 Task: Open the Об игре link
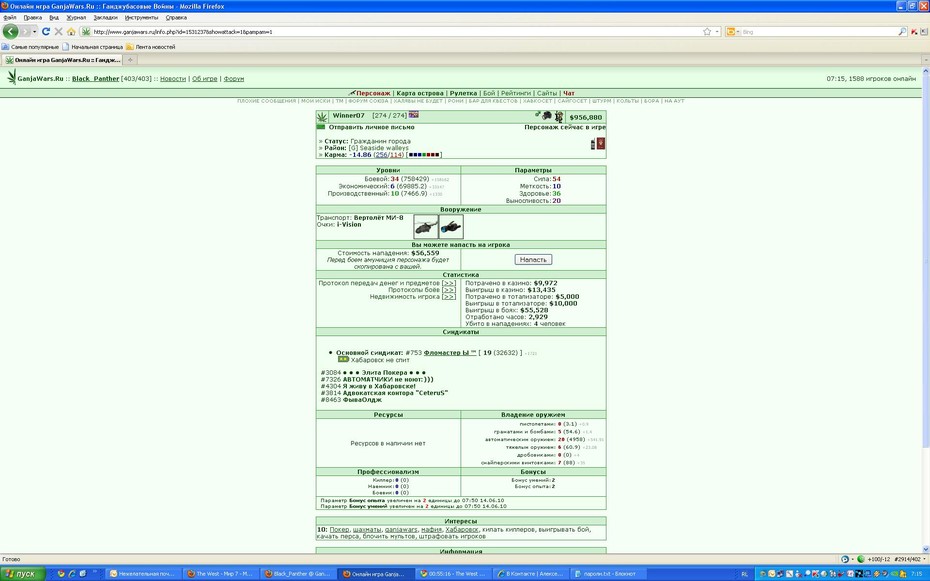pos(205,79)
